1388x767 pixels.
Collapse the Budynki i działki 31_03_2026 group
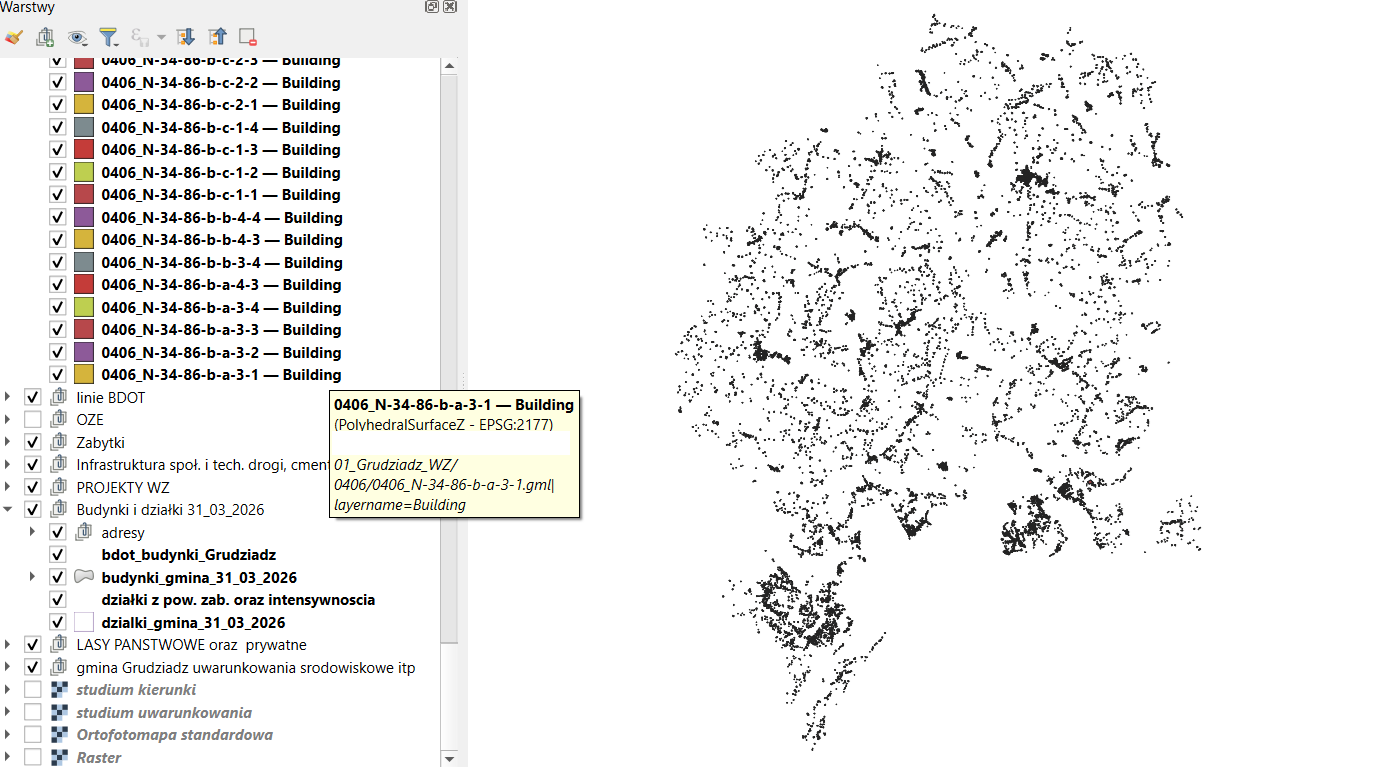coord(9,510)
